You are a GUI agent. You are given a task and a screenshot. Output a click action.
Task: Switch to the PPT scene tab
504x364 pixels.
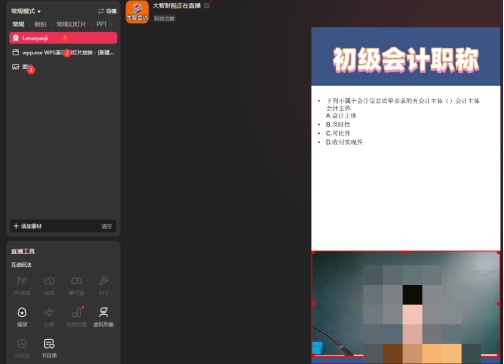(101, 24)
